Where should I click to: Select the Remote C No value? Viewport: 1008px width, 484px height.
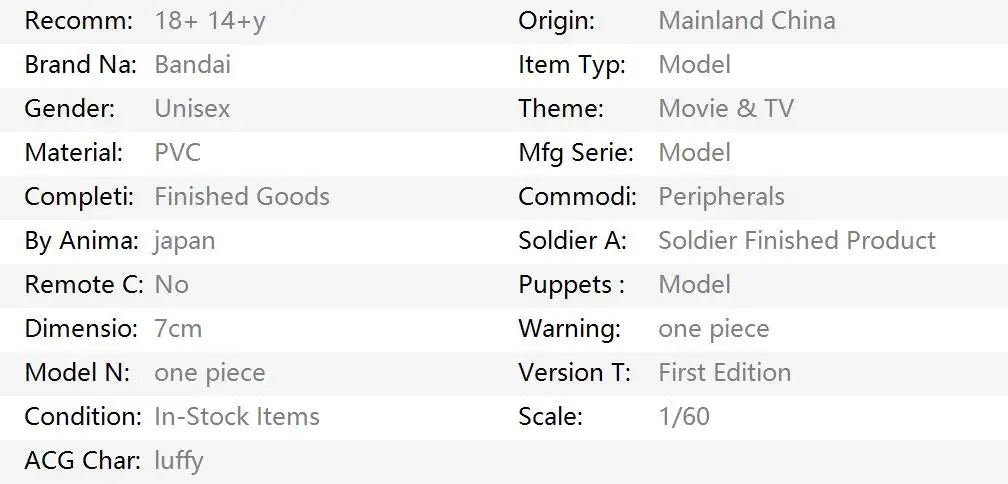(x=172, y=285)
